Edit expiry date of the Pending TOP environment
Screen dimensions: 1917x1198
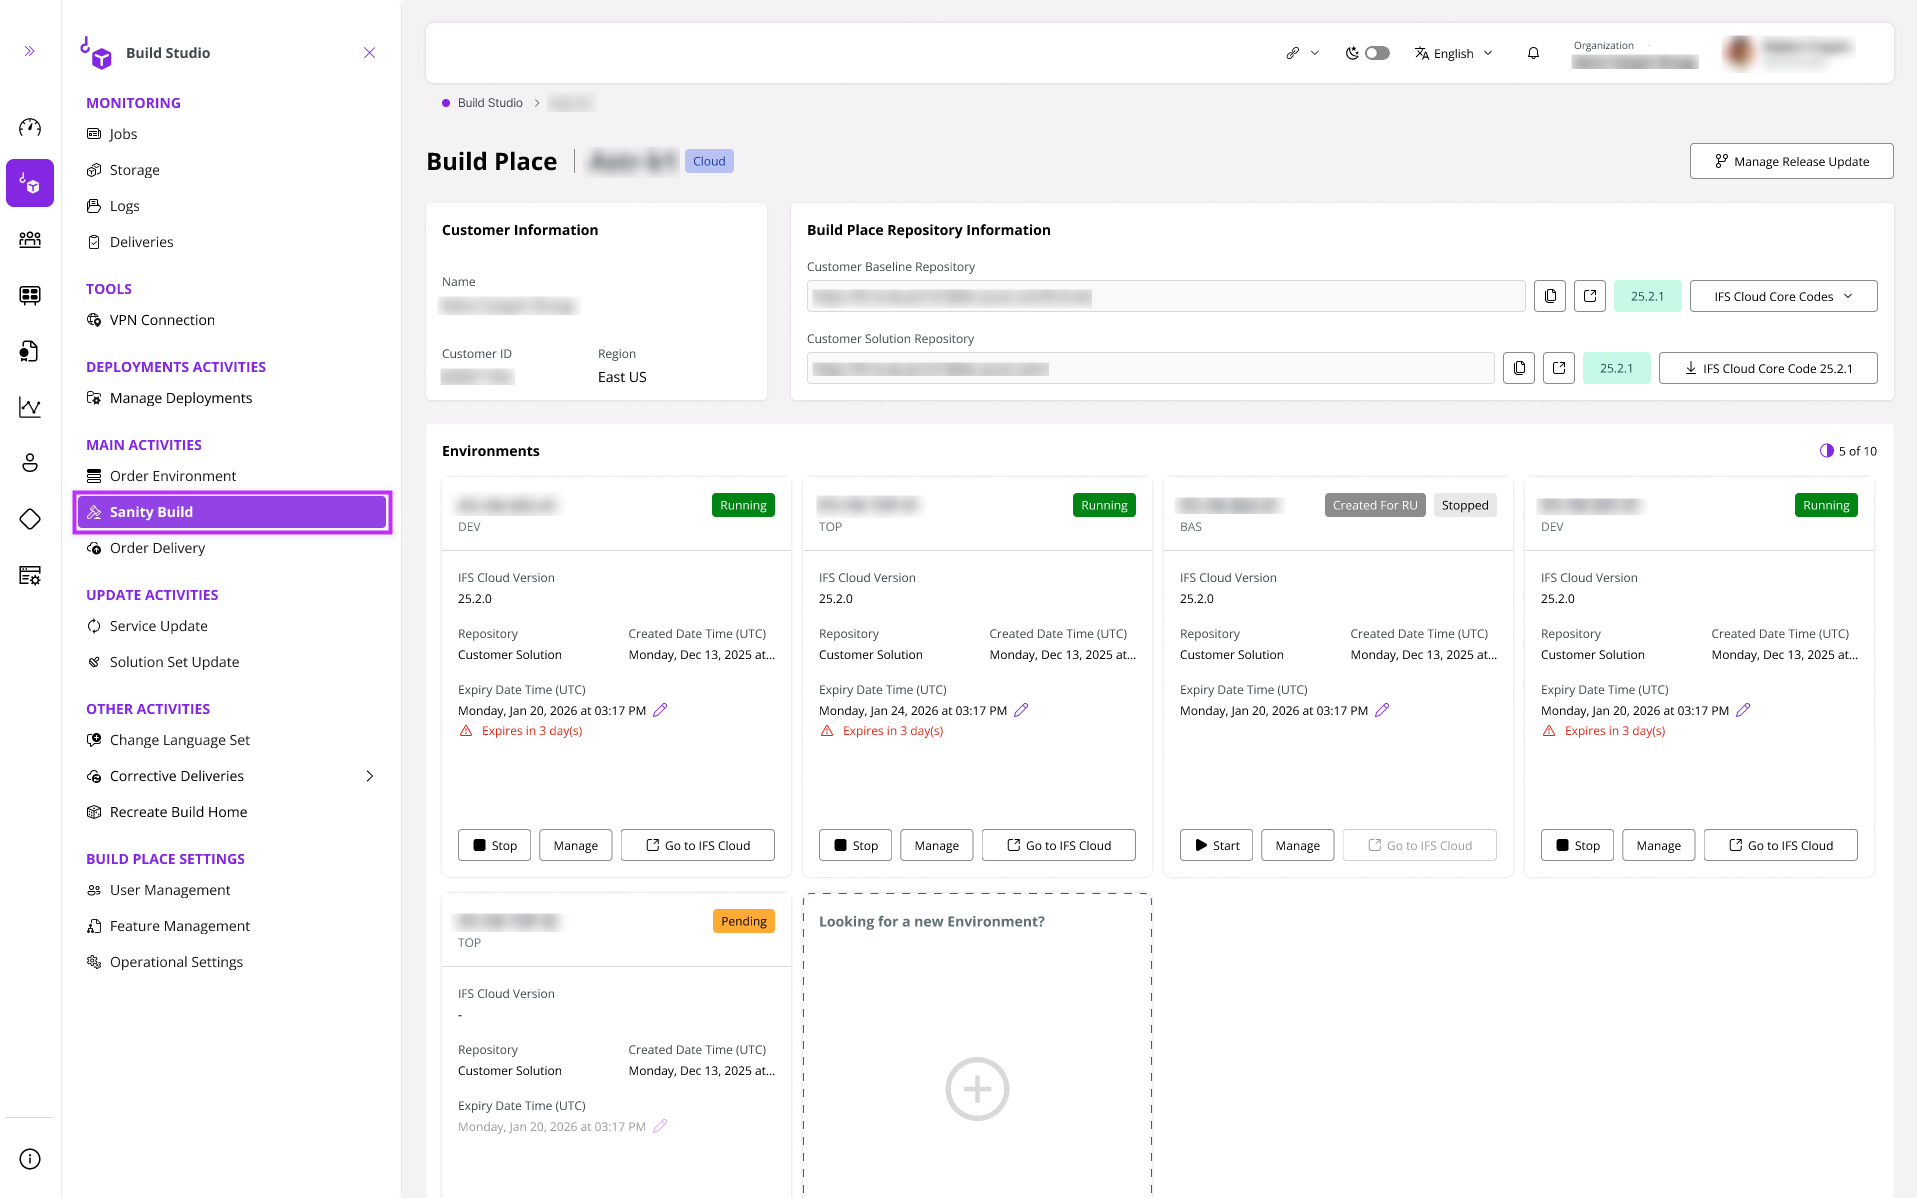point(660,1126)
